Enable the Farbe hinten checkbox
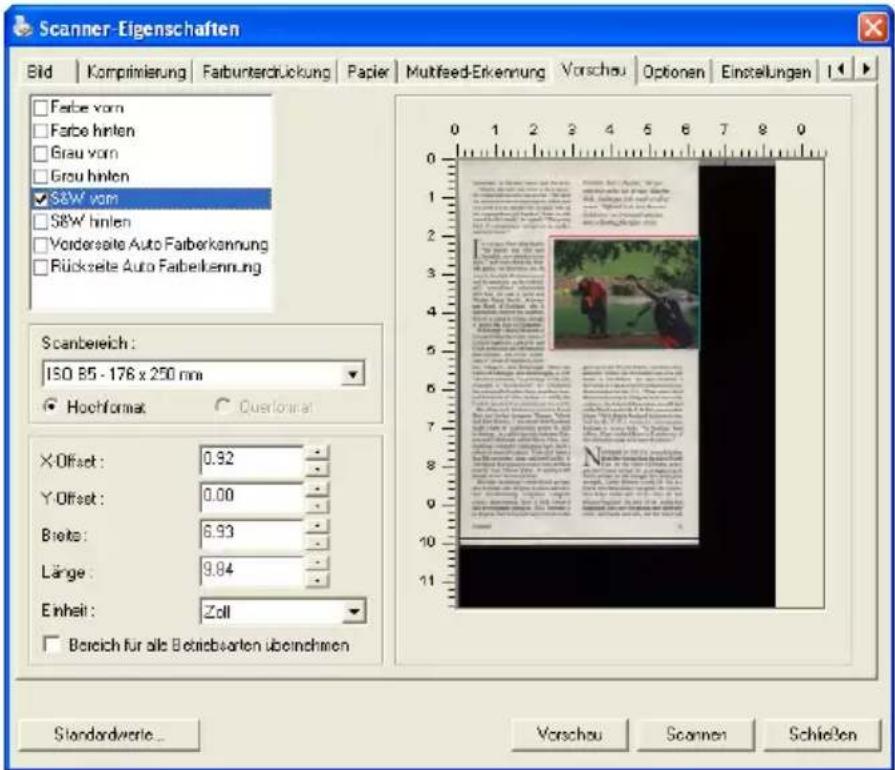Screen dimensions: 895x770 coord(41,131)
